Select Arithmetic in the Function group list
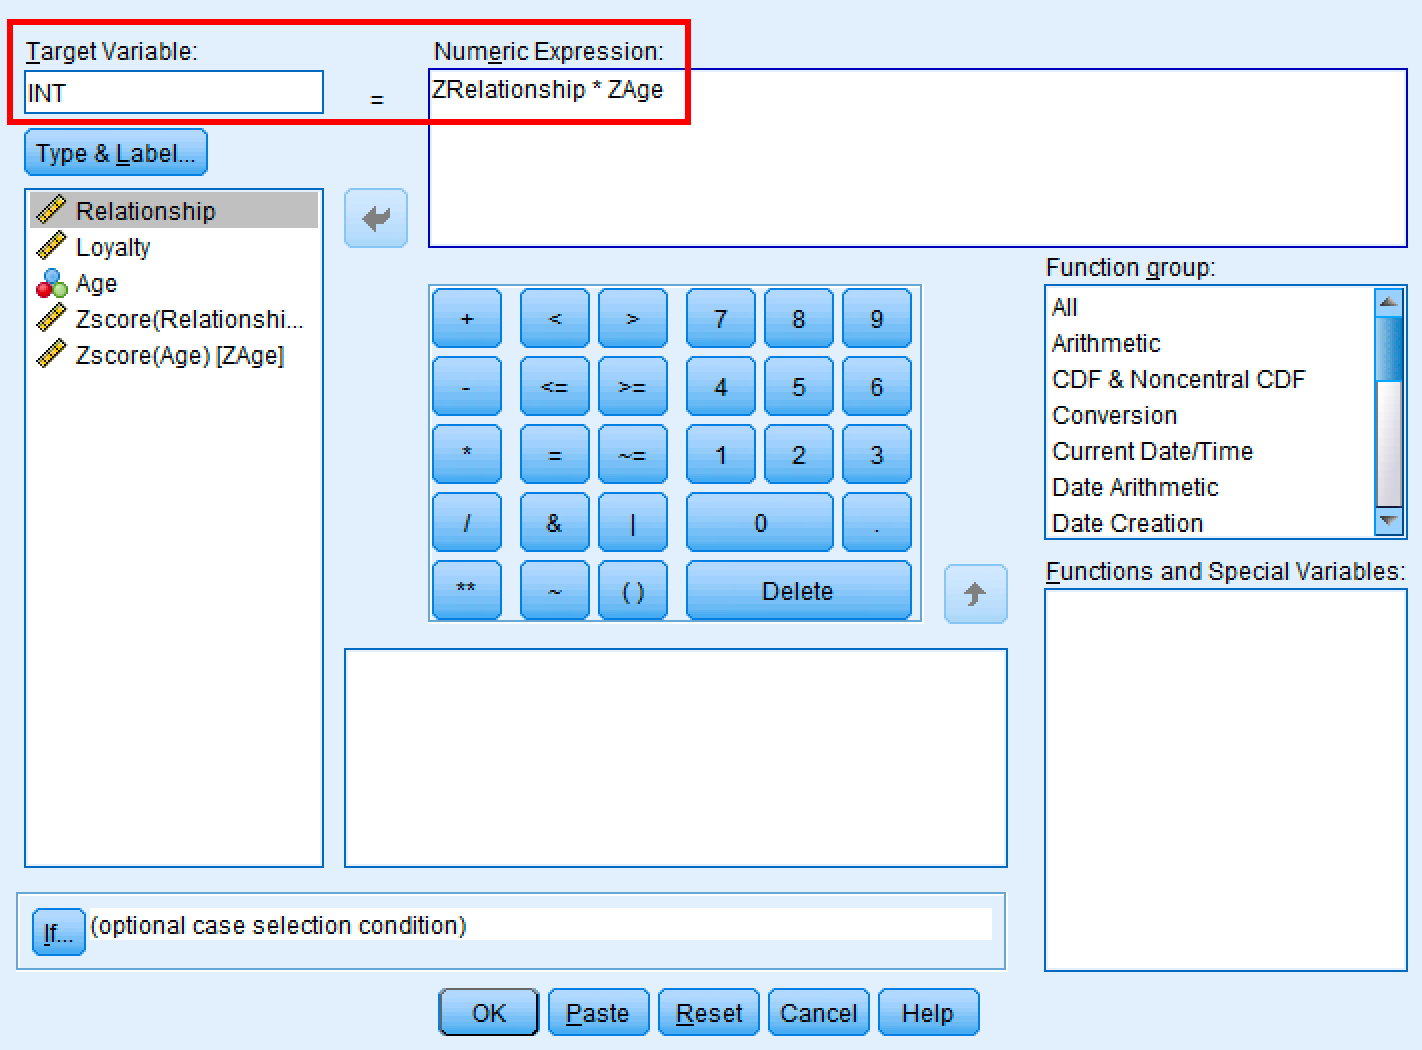Image resolution: width=1422 pixels, height=1050 pixels. 1106,343
